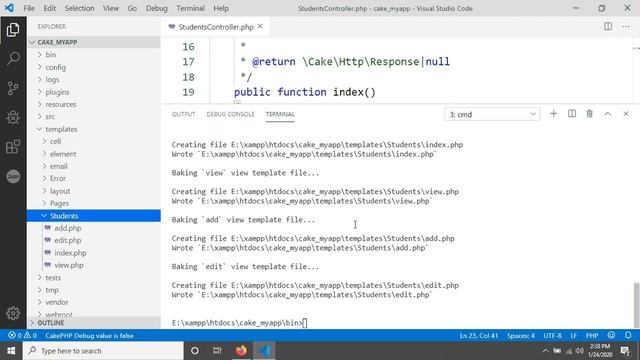Expand the plugins folder

coord(93,92)
